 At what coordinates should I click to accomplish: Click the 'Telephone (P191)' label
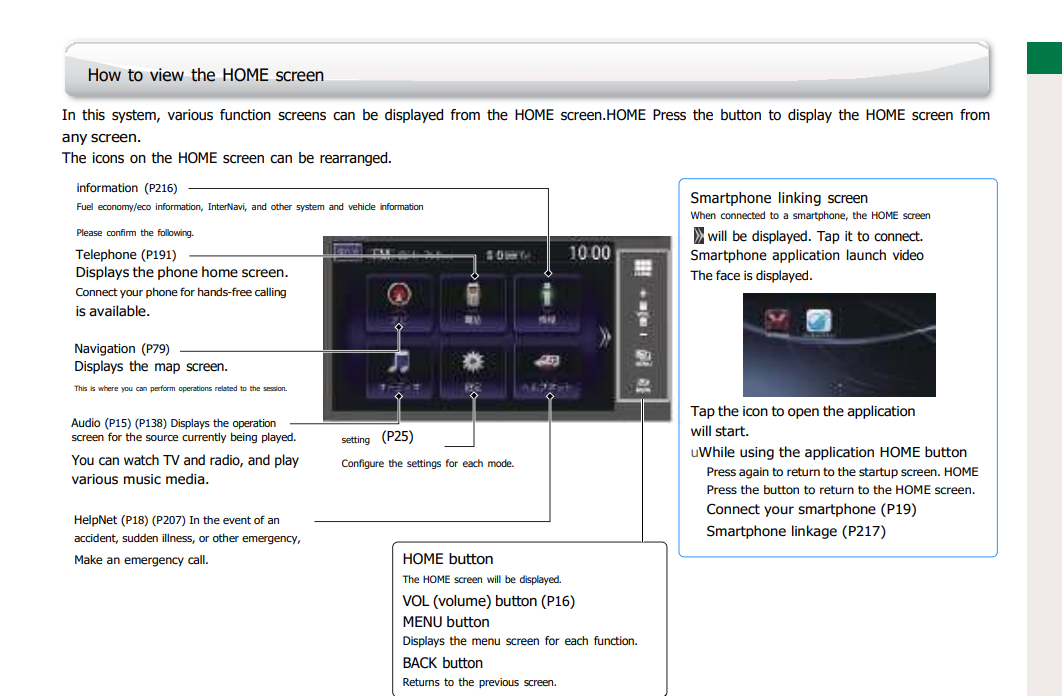click(125, 254)
